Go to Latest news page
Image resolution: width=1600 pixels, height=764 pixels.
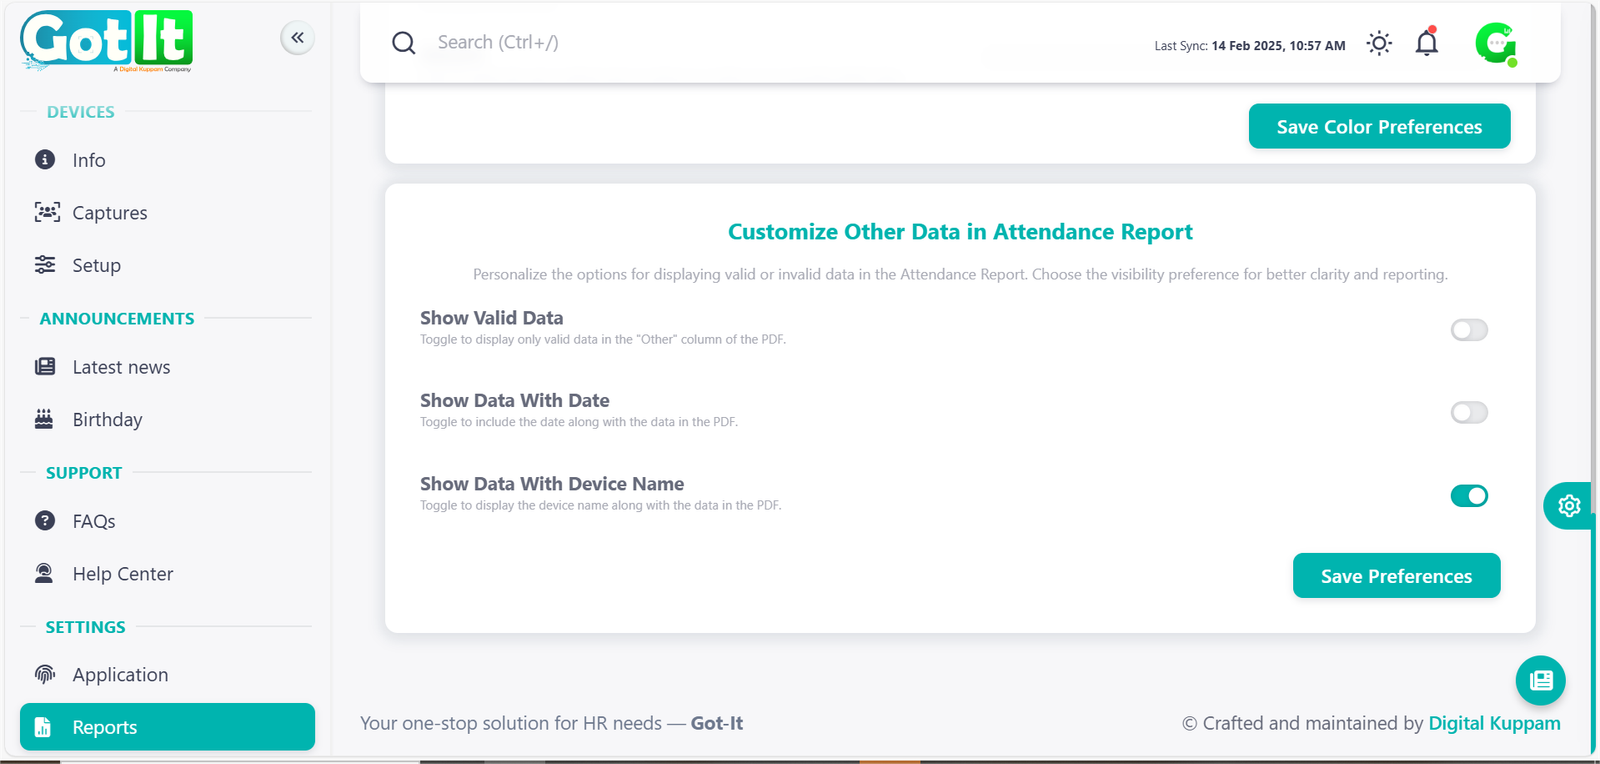click(x=121, y=367)
